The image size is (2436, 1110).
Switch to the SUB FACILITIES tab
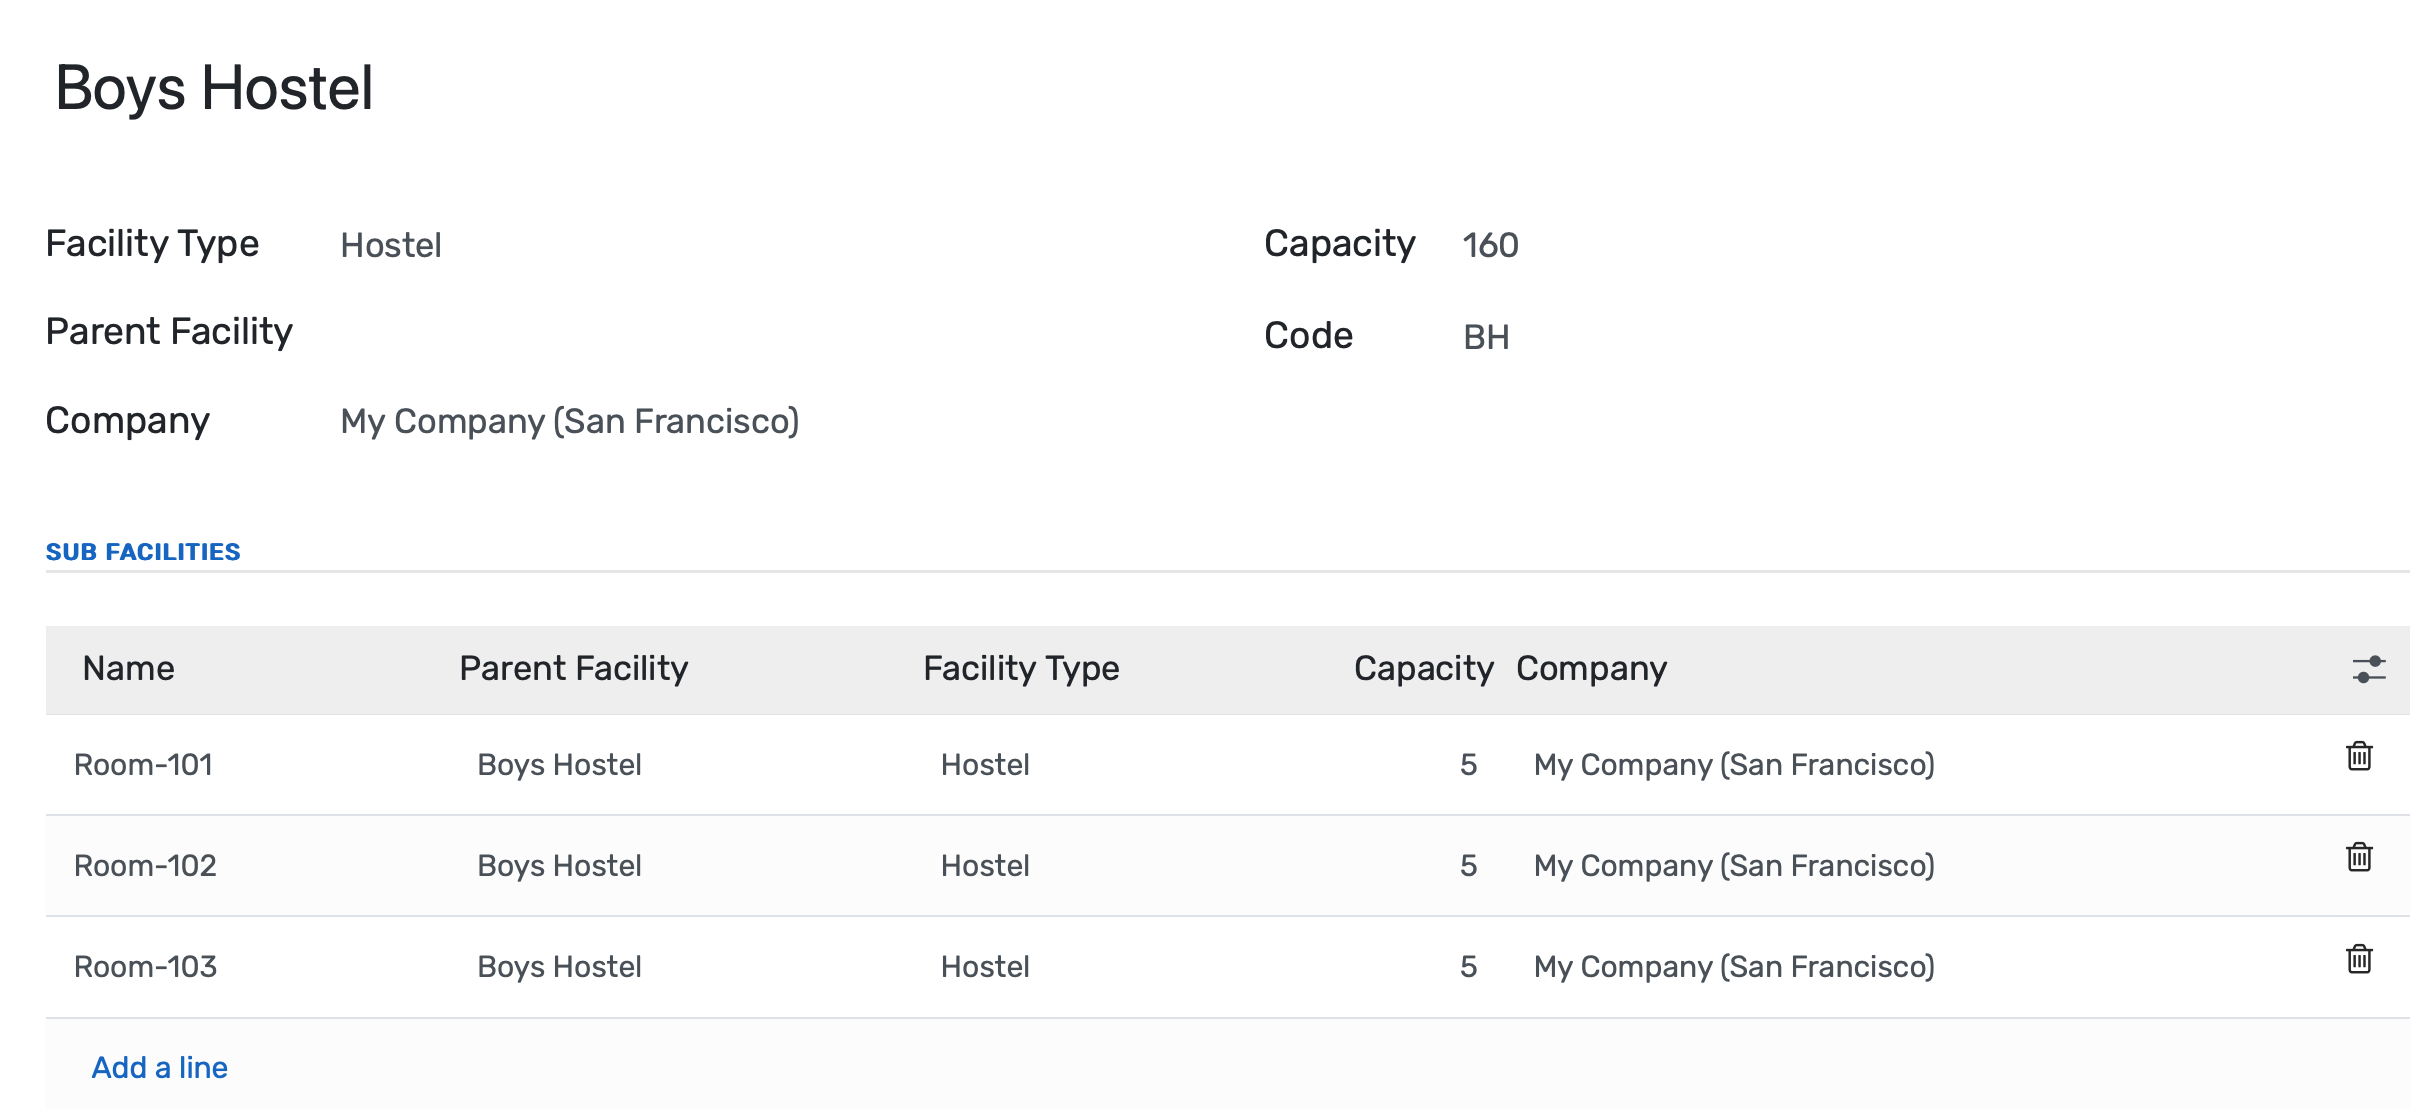coord(143,551)
